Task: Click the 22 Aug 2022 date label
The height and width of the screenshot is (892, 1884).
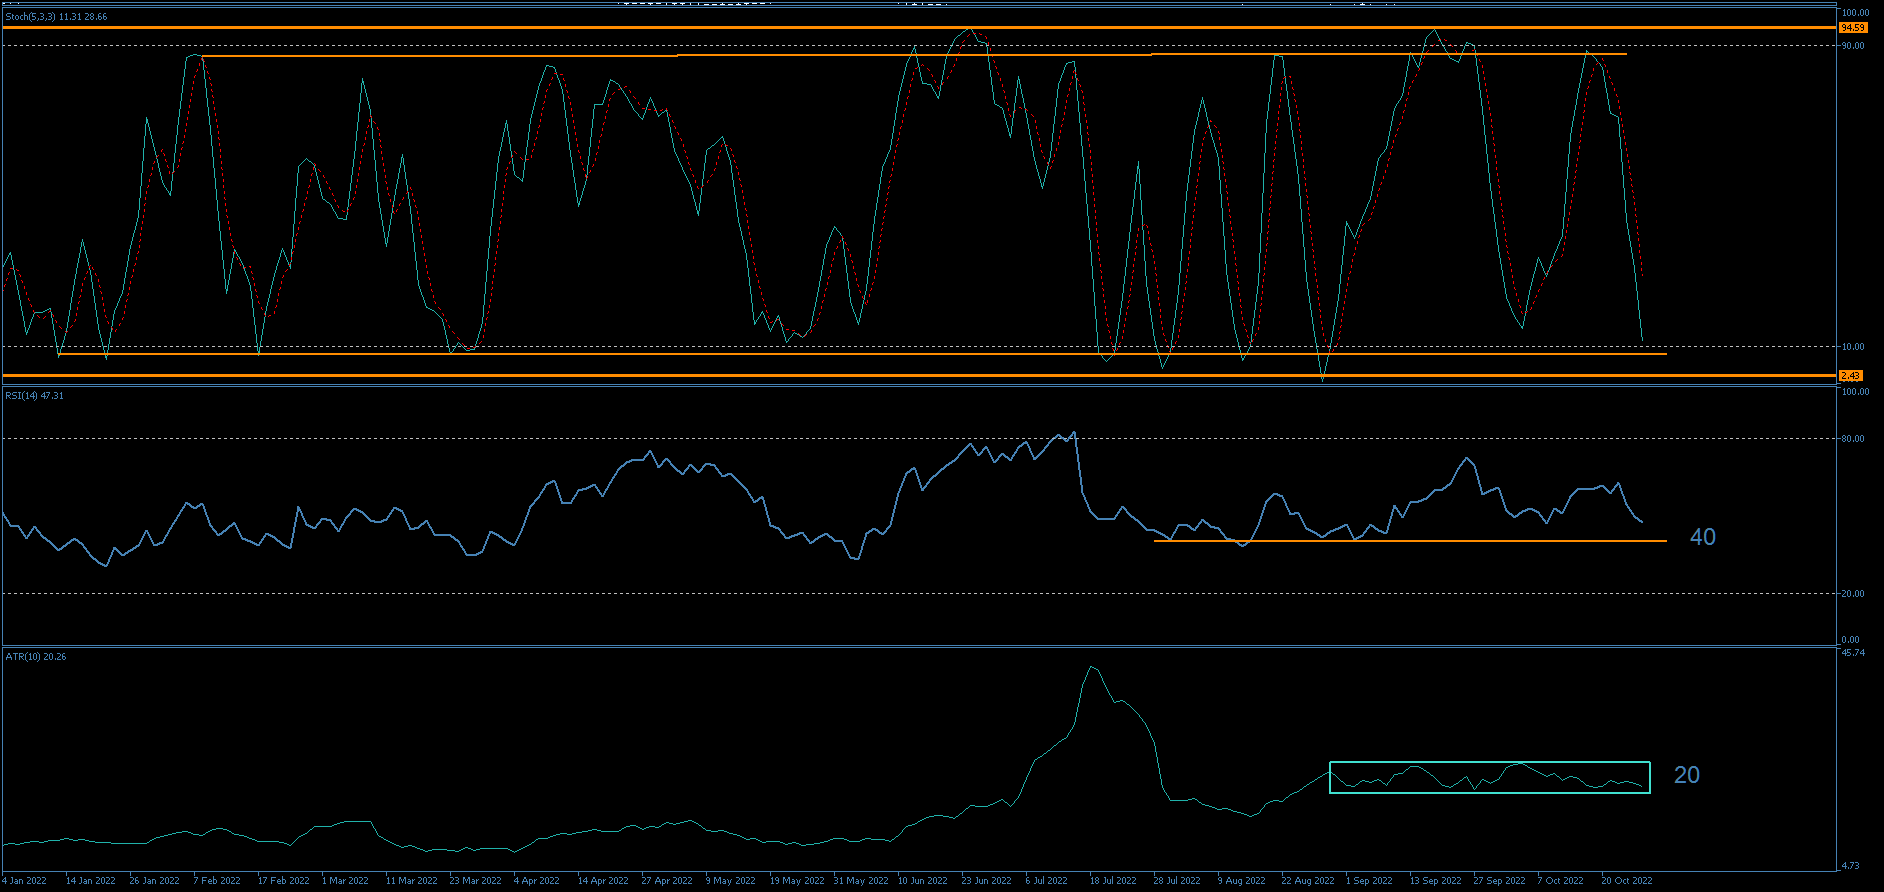Action: point(1308,881)
